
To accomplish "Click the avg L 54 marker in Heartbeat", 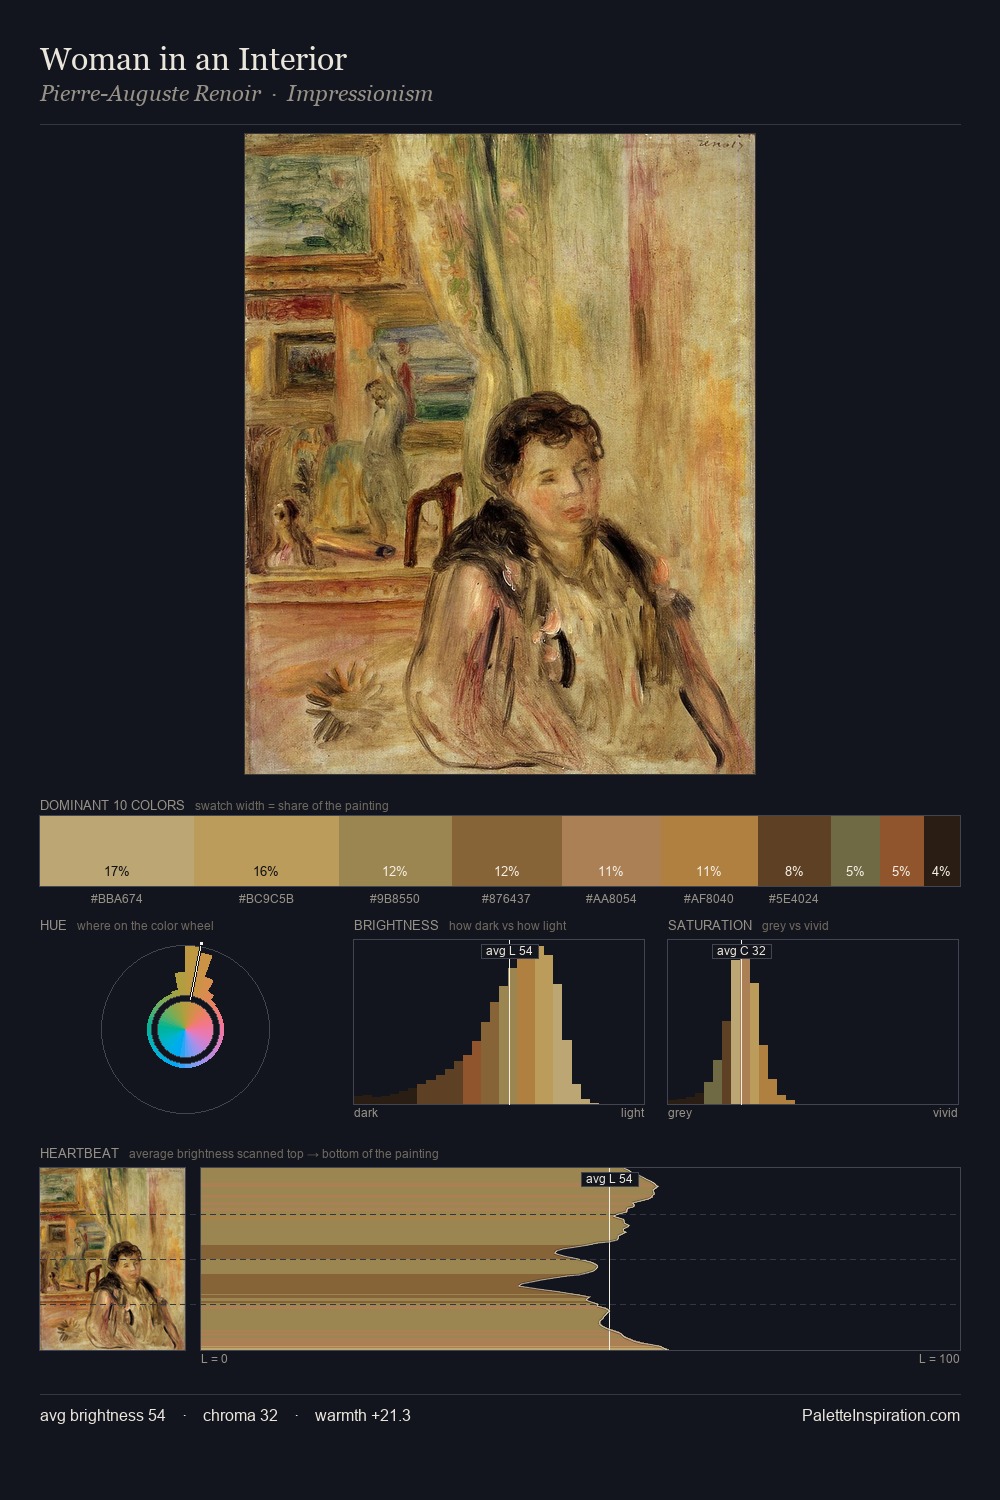I will [609, 1179].
